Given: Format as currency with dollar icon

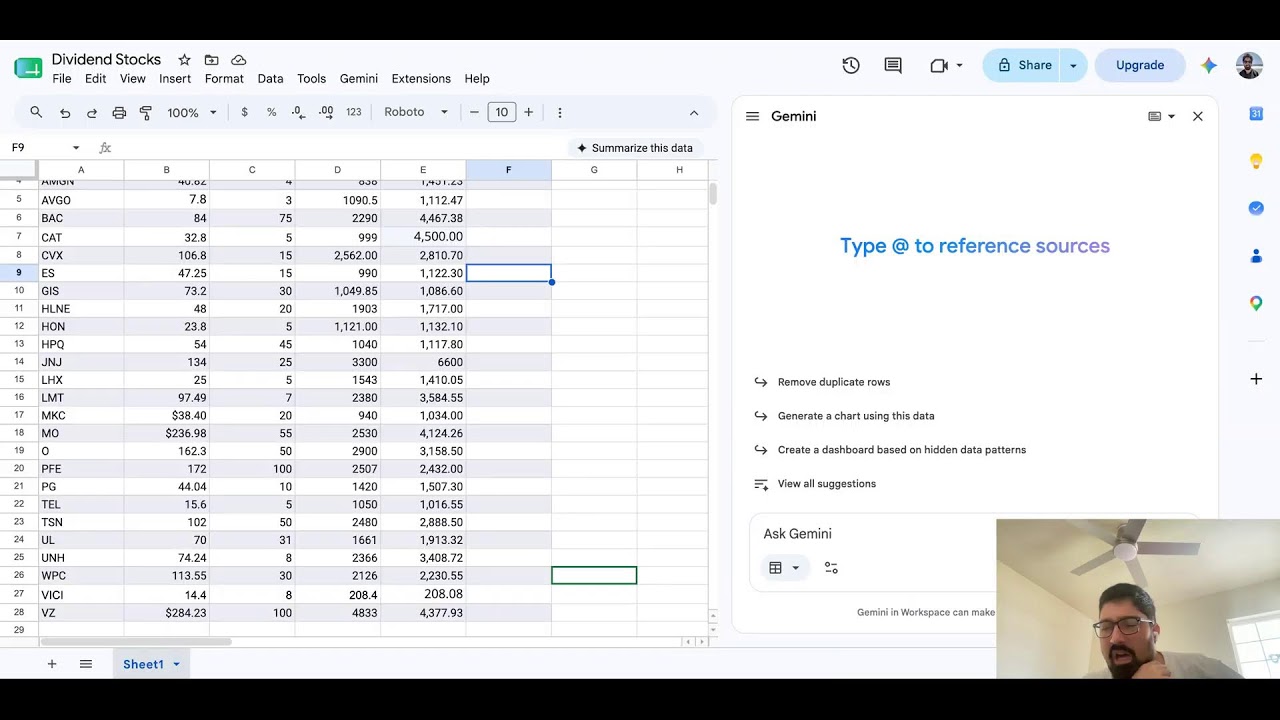Looking at the screenshot, I should (244, 112).
